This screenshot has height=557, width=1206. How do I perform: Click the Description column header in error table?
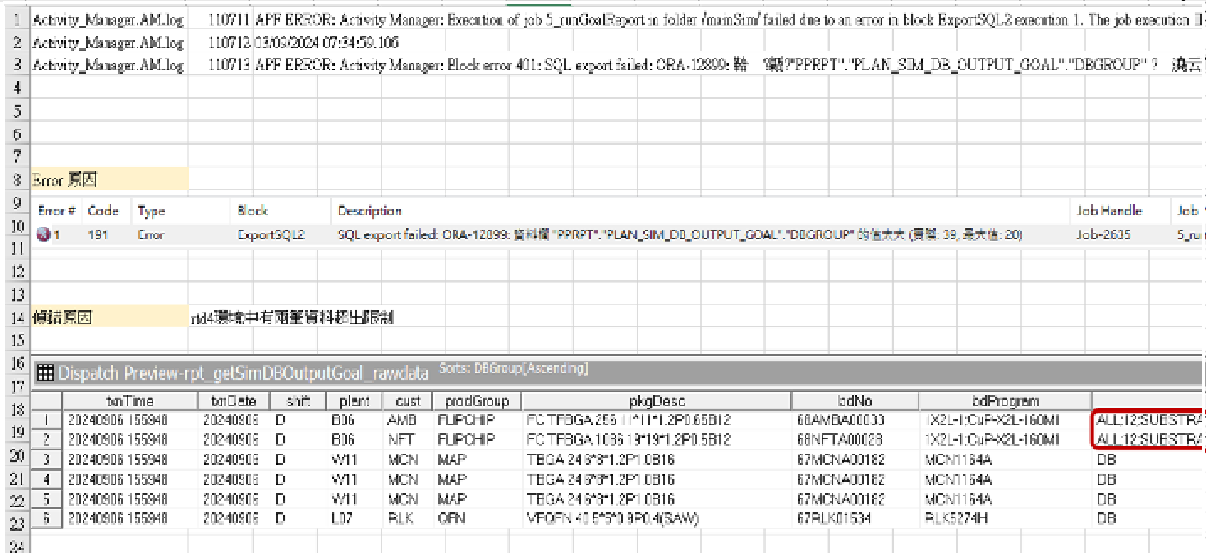[369, 211]
